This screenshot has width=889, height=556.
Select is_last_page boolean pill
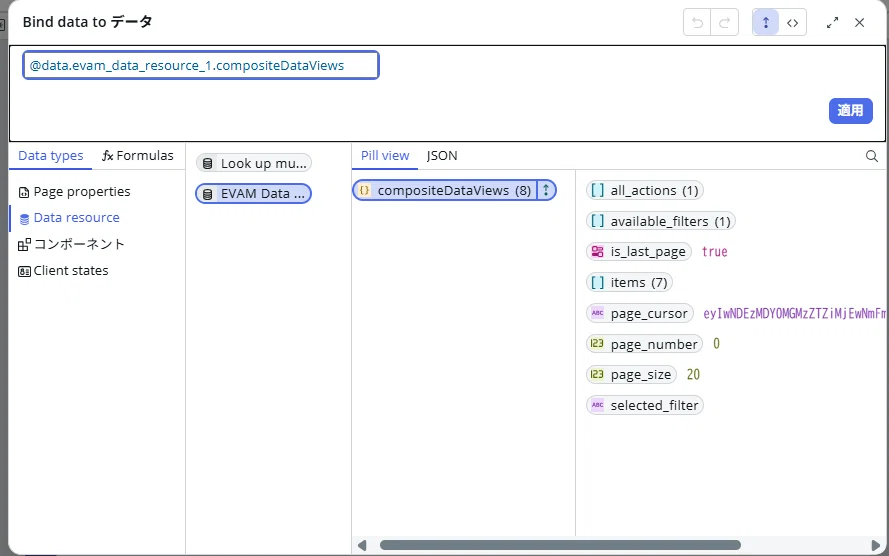pos(639,252)
